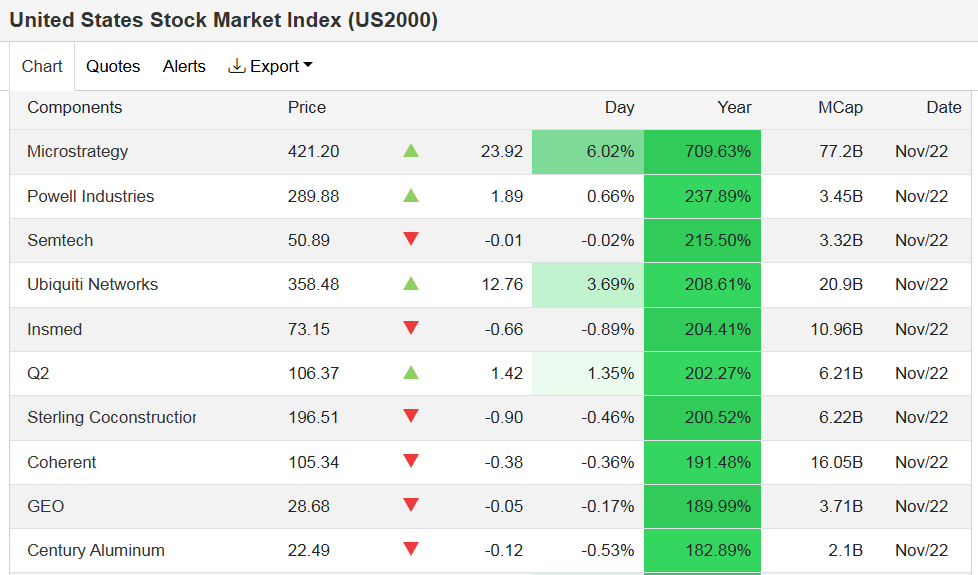This screenshot has height=575, width=978.
Task: Click the green up arrow next to Q2
Action: pos(411,373)
